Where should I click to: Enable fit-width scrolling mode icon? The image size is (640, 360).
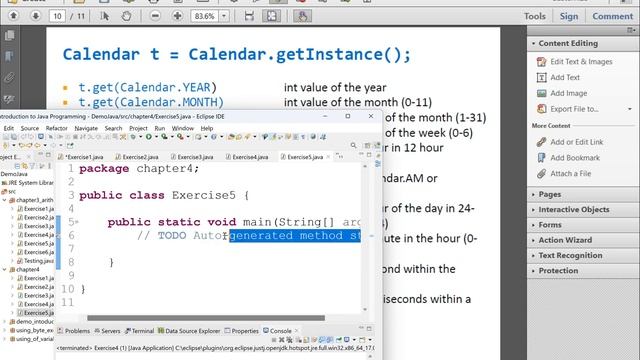pos(249,16)
